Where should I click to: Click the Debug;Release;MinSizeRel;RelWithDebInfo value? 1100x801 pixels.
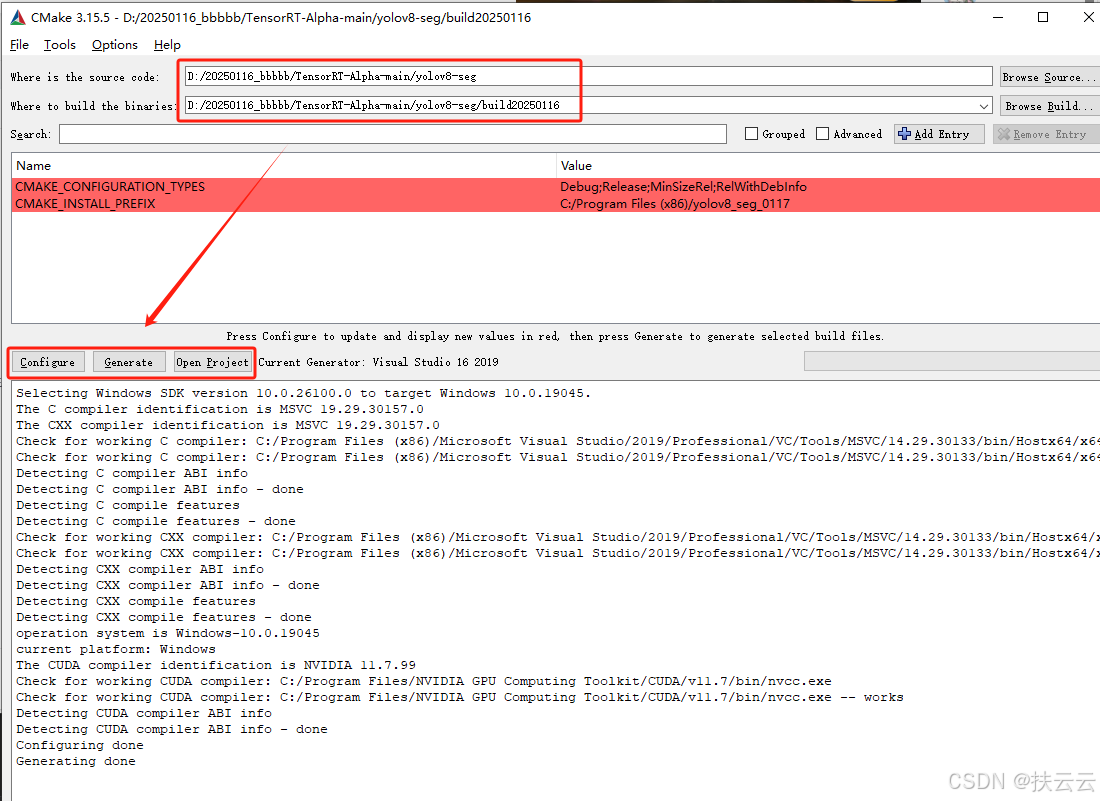click(x=683, y=187)
